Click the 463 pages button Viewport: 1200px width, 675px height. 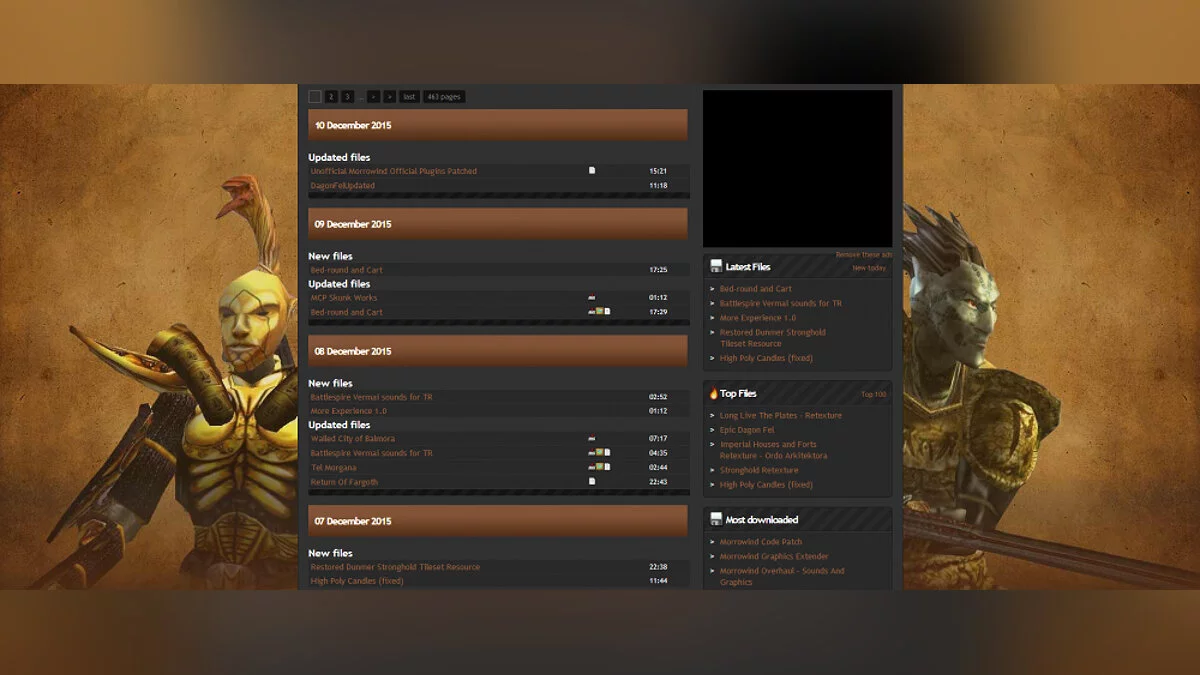pyautogui.click(x=444, y=97)
